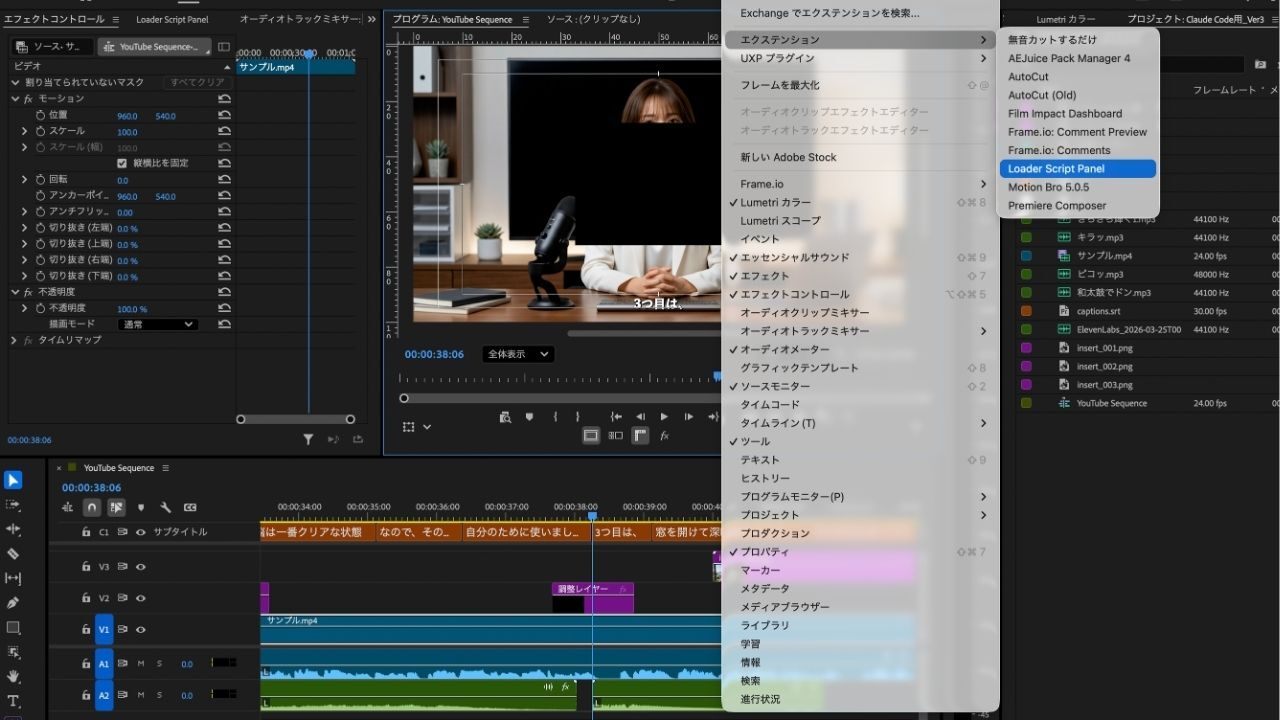Click the filter icon in Effect Controls
Image resolution: width=1280 pixels, height=720 pixels.
pos(308,439)
